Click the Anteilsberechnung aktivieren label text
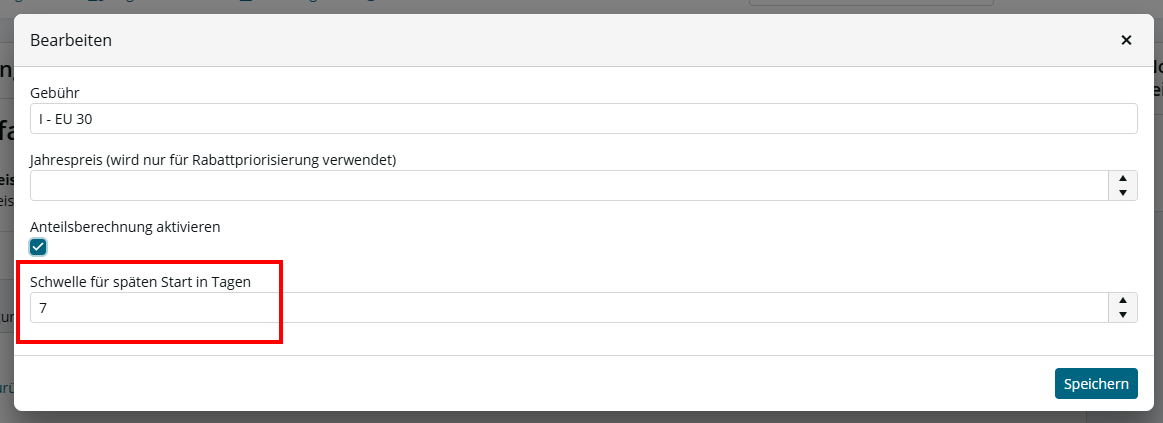The width and height of the screenshot is (1163, 423). pyautogui.click(x=125, y=227)
